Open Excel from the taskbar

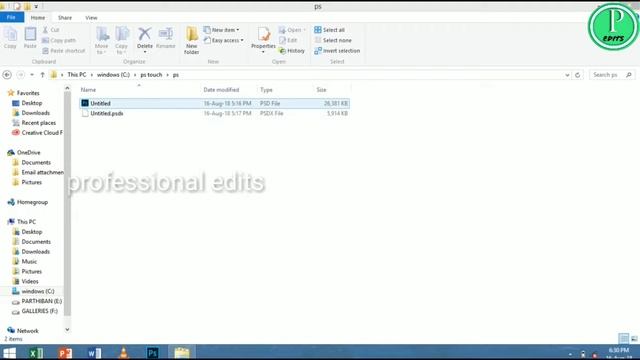coord(36,353)
